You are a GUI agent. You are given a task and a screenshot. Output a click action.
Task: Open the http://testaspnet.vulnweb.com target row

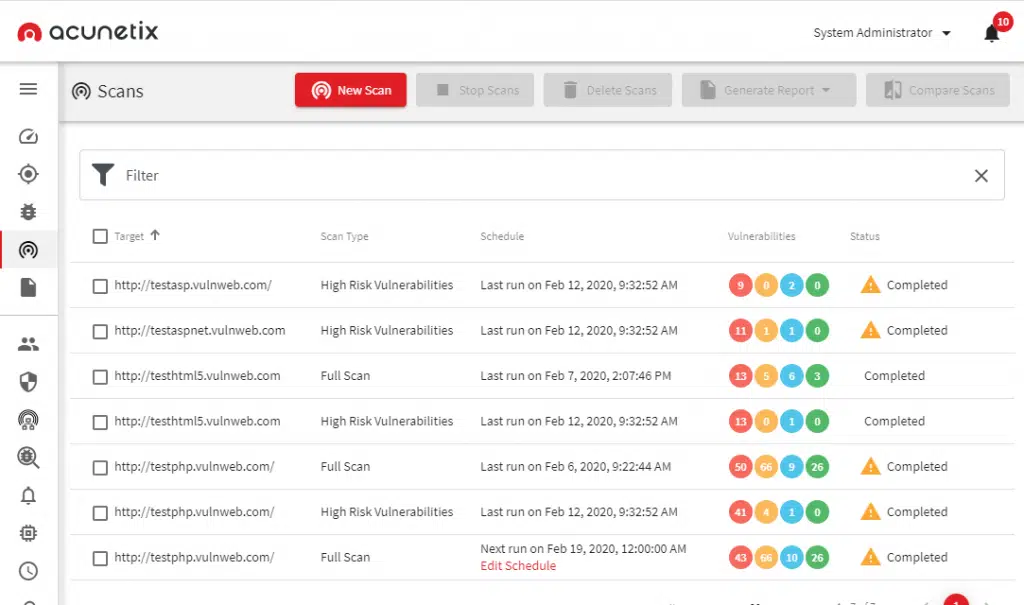200,331
